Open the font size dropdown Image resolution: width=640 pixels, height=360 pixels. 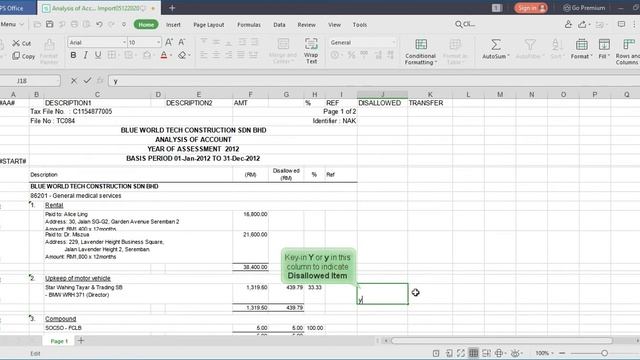[158, 42]
